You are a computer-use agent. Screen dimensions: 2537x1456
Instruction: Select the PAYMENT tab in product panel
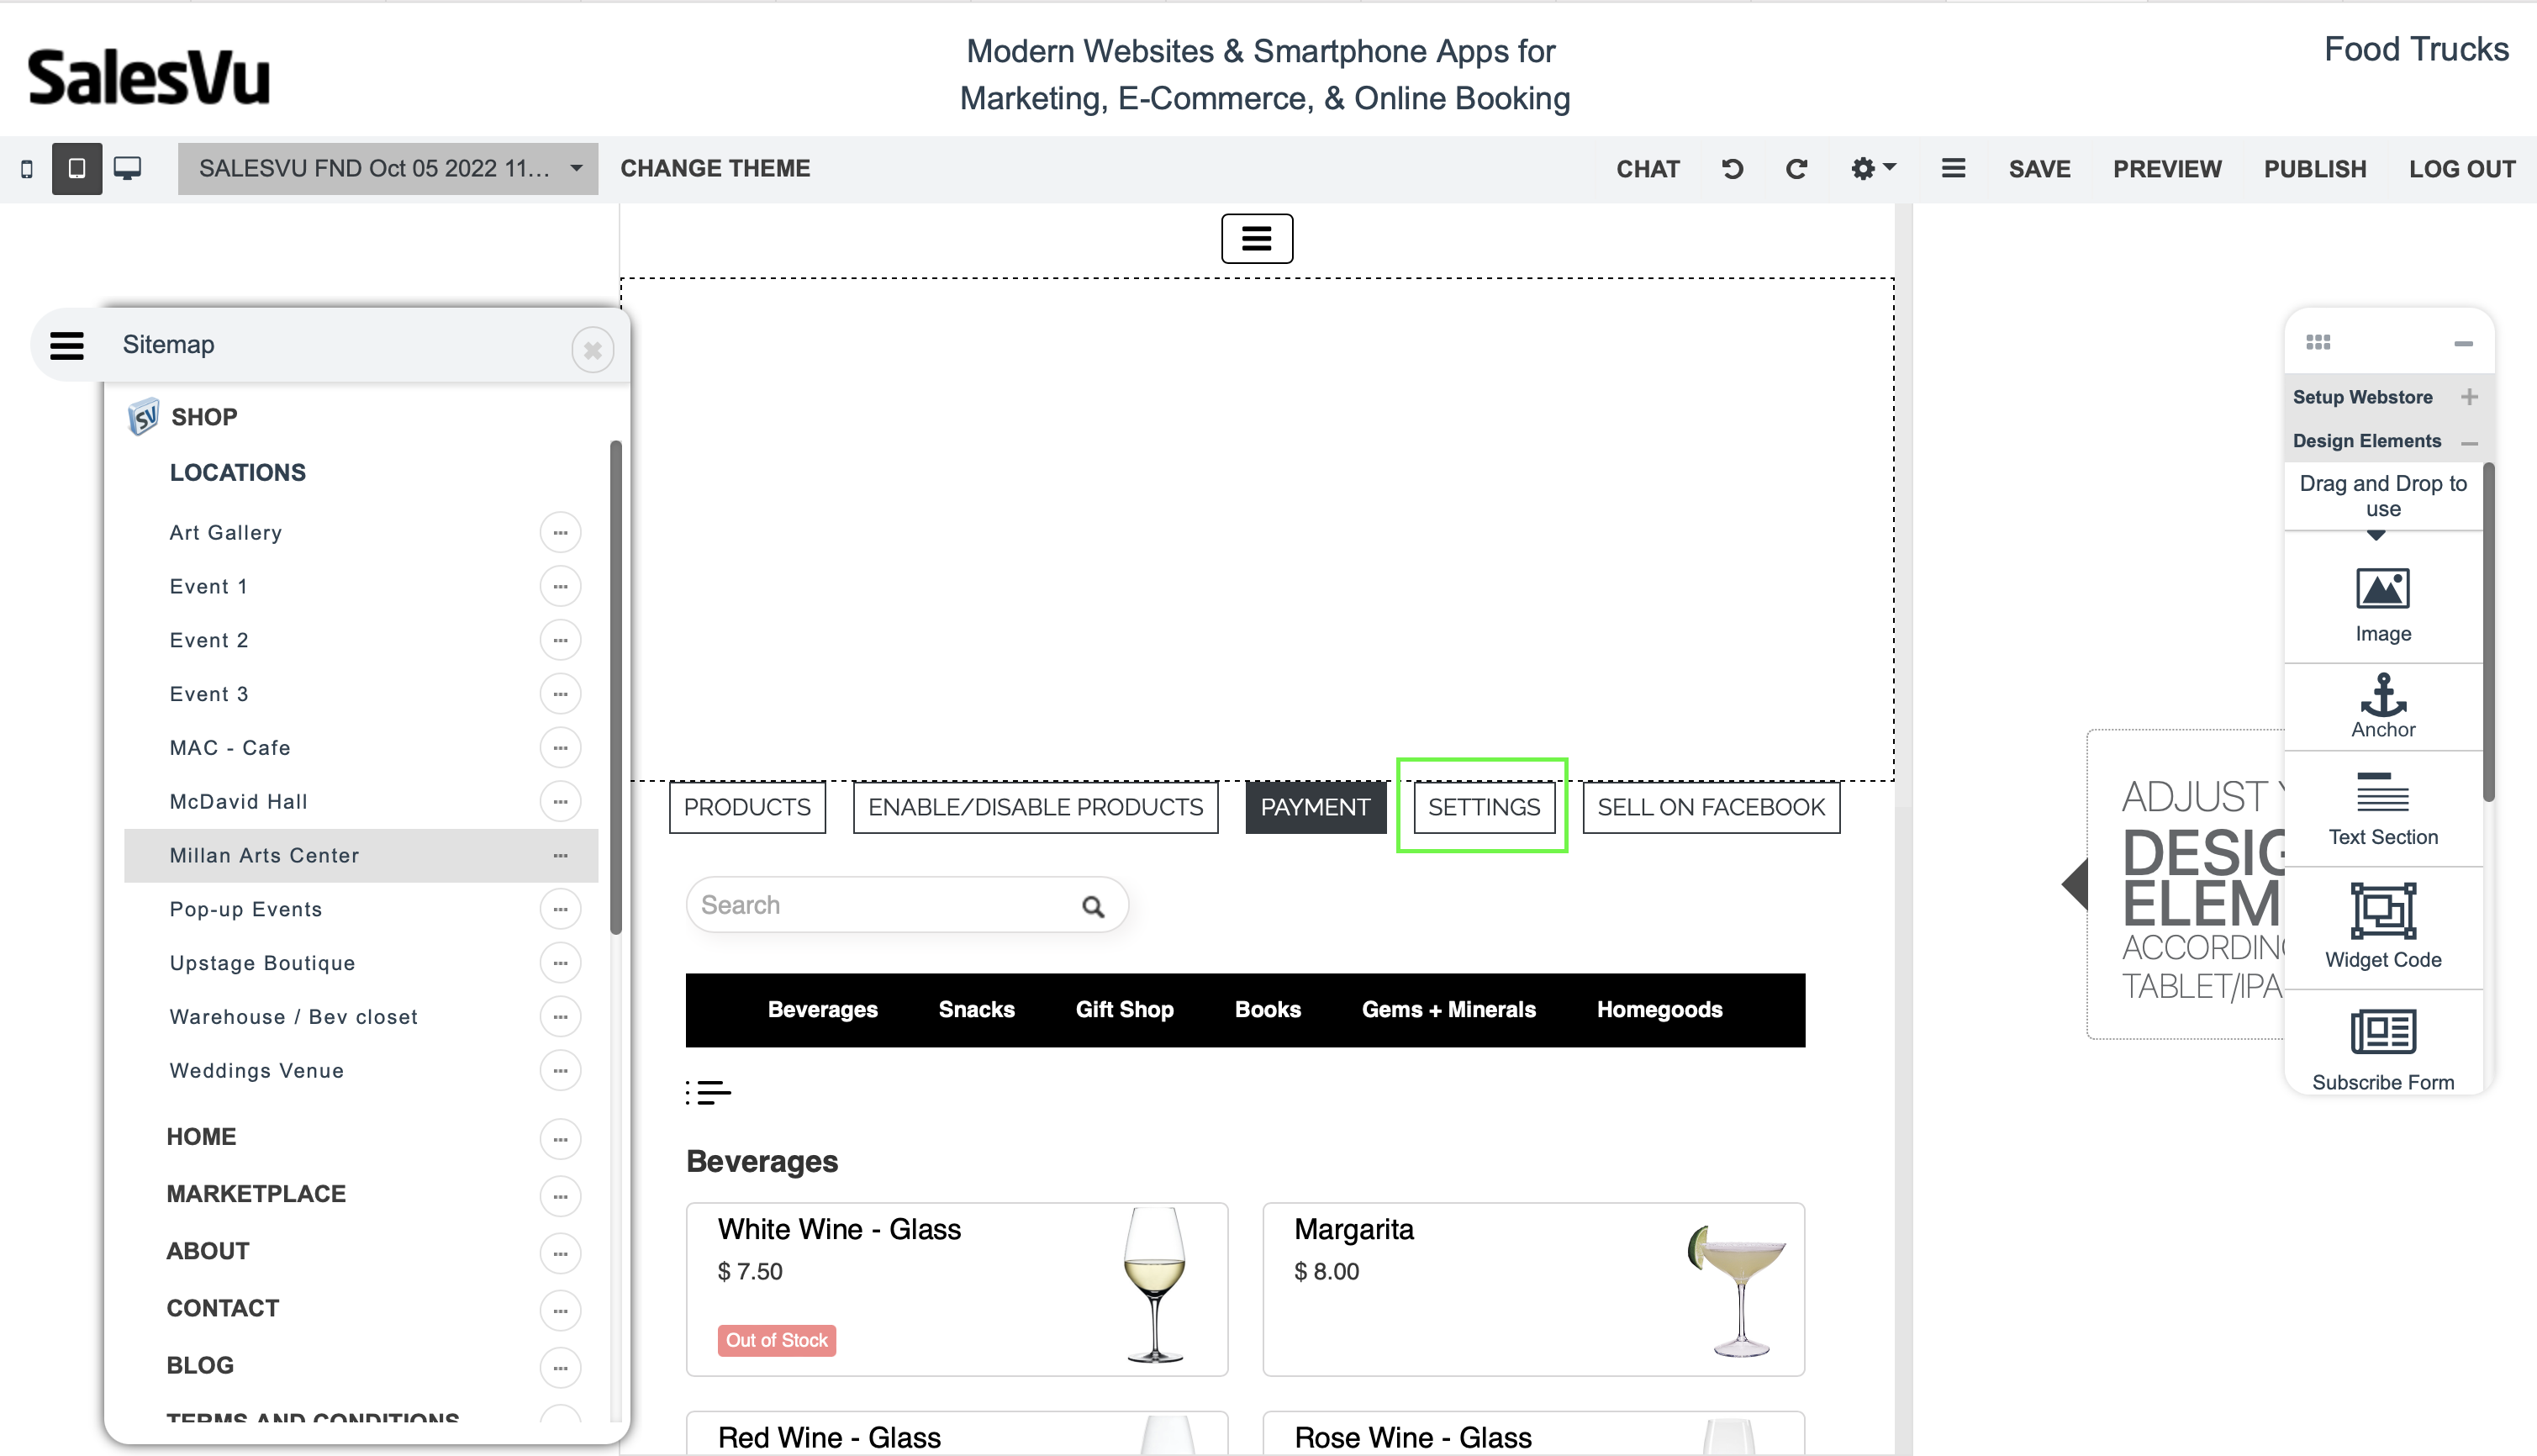(x=1316, y=808)
